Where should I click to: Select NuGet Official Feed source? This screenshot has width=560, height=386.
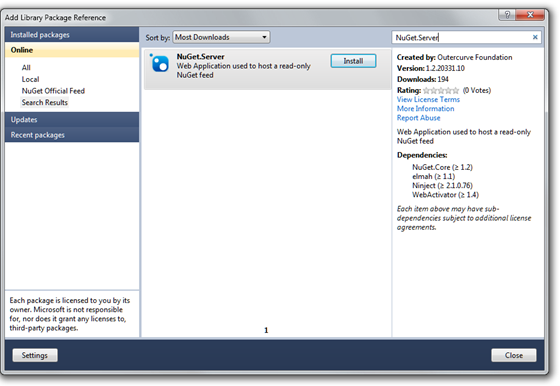point(53,91)
